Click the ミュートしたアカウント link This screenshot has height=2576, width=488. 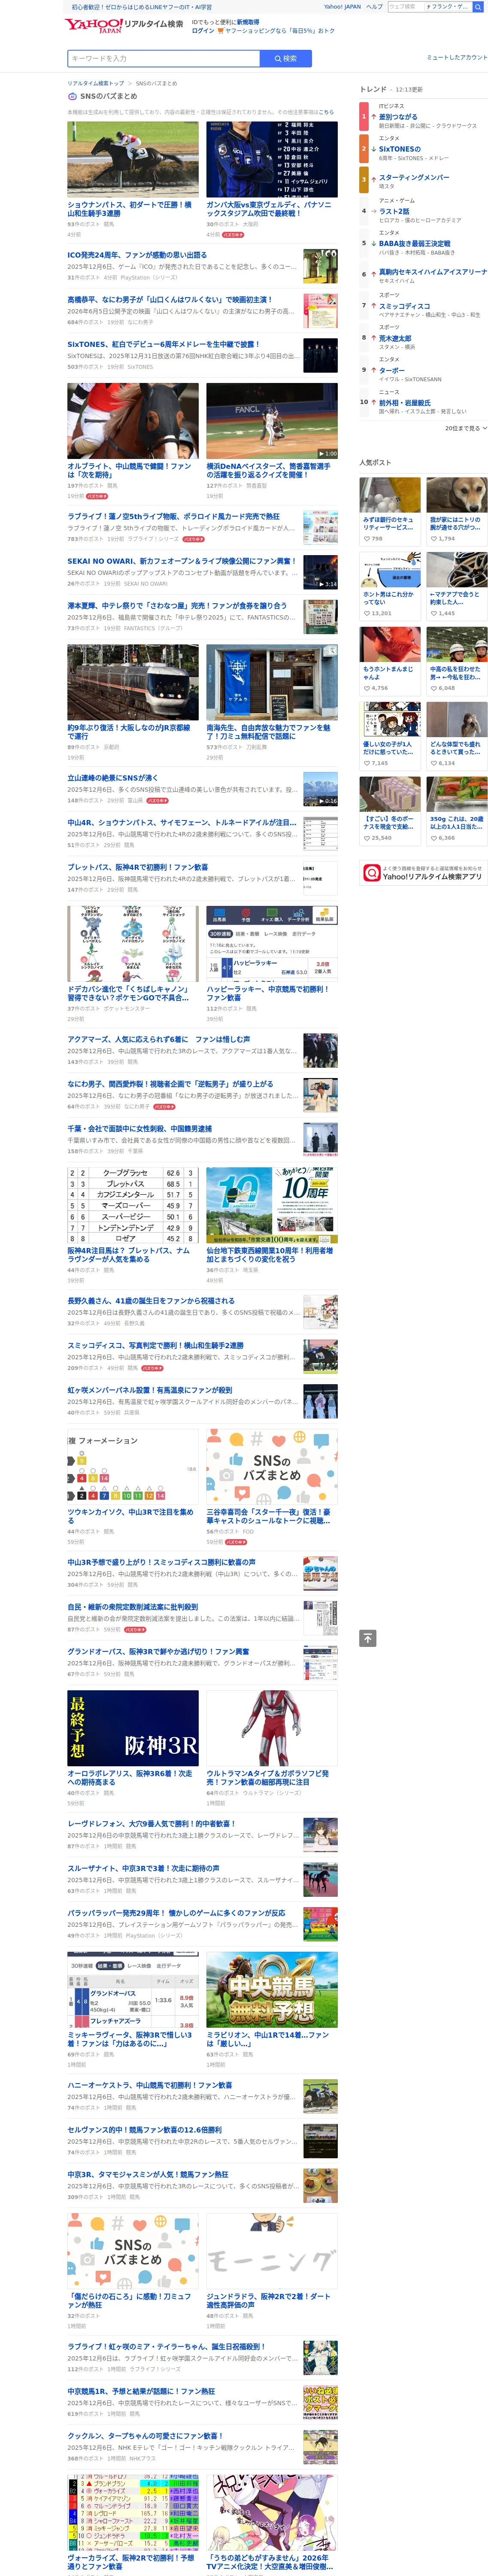457,57
